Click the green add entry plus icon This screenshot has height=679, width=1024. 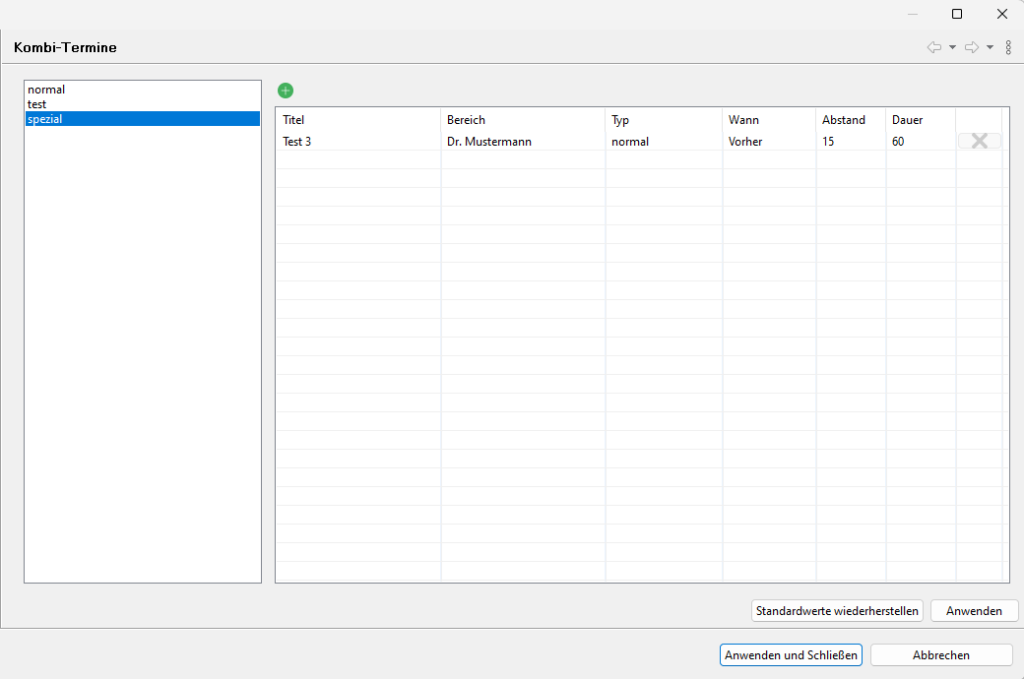[x=285, y=91]
